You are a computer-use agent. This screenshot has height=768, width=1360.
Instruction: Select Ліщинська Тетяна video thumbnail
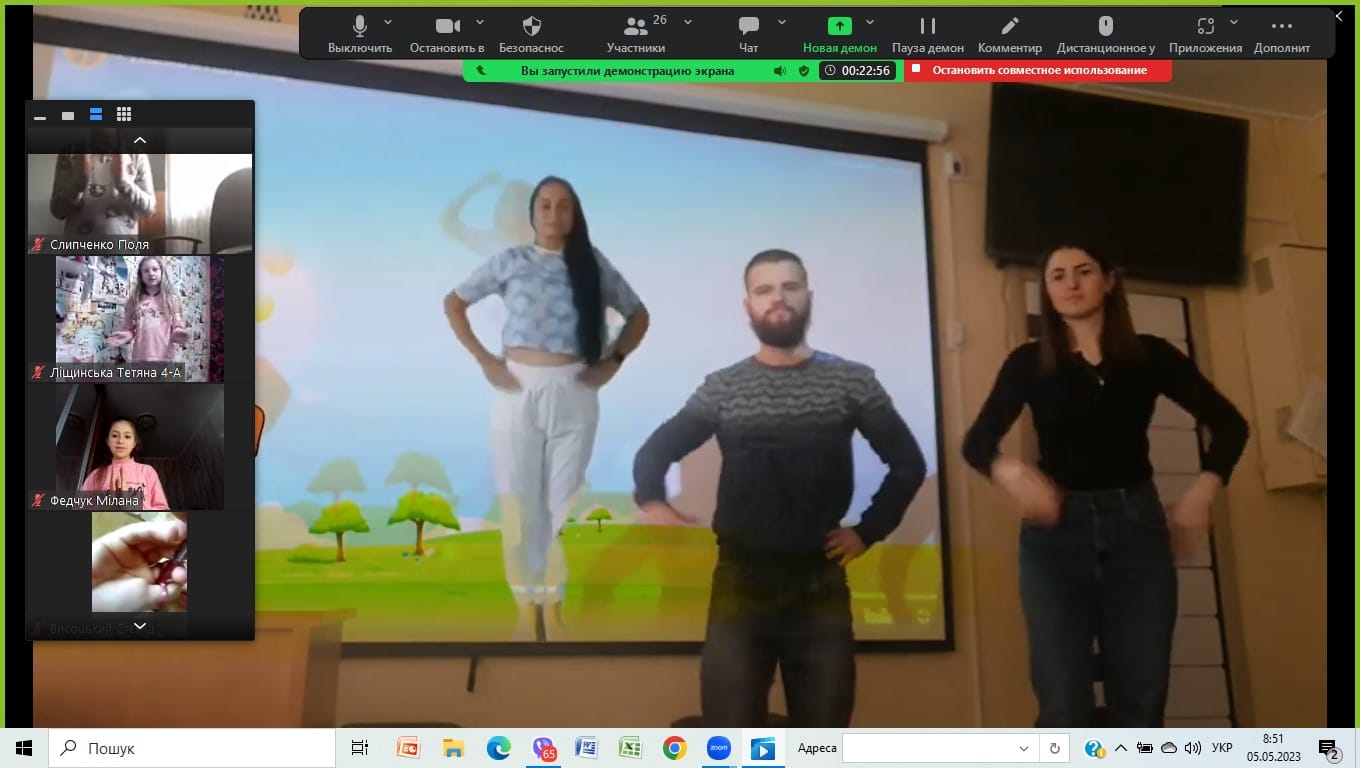140,319
